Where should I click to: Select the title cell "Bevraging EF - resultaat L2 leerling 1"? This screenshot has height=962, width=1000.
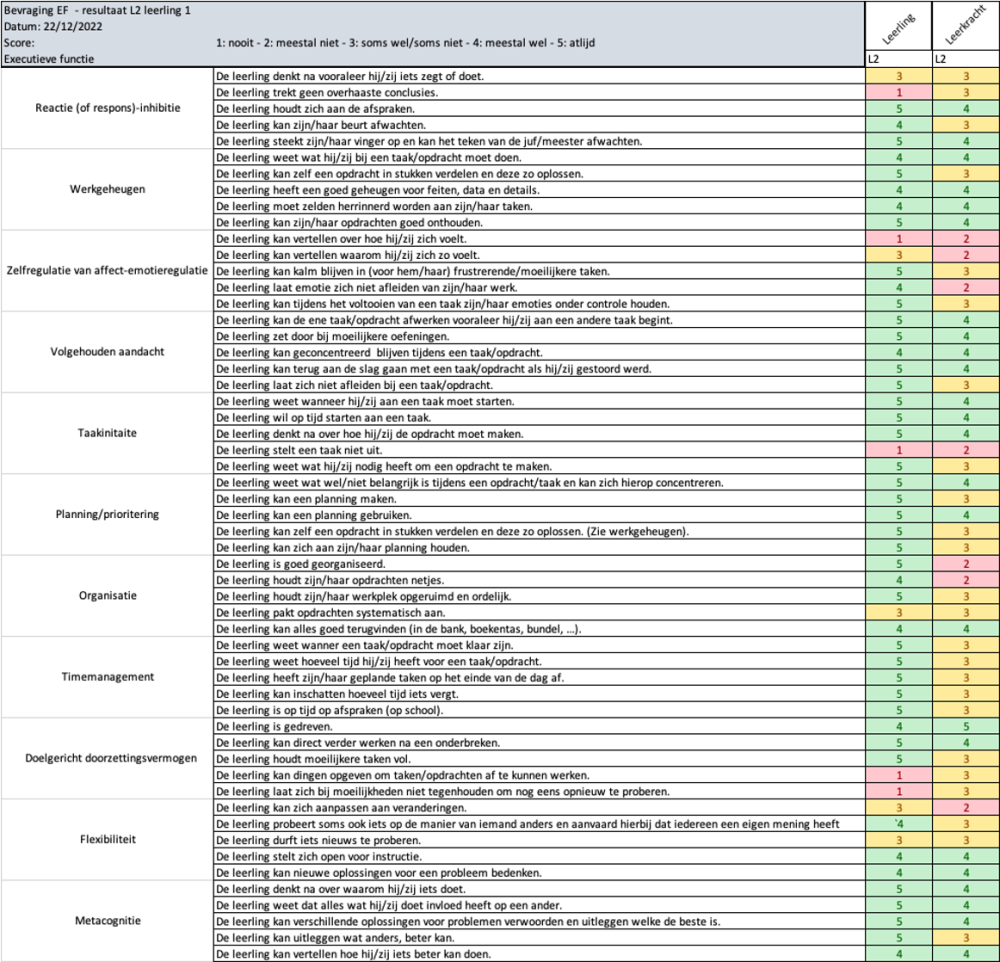point(97,10)
